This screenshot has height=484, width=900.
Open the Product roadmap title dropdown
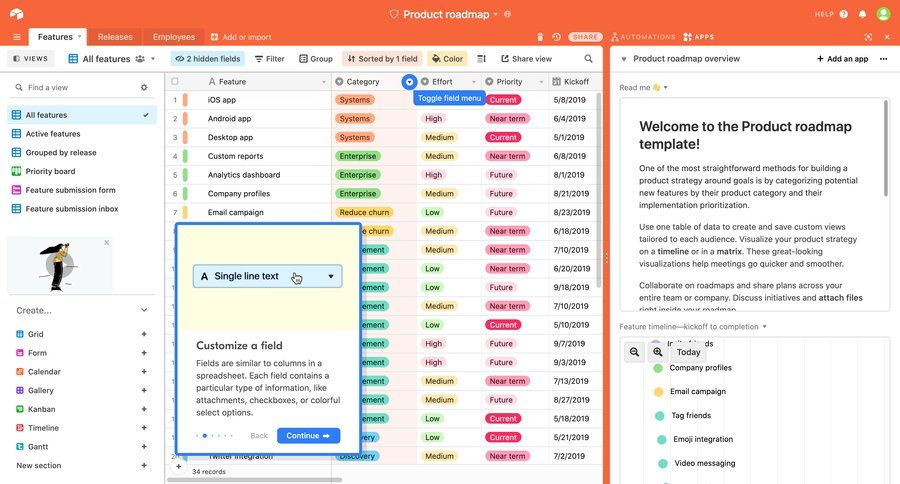[x=495, y=14]
